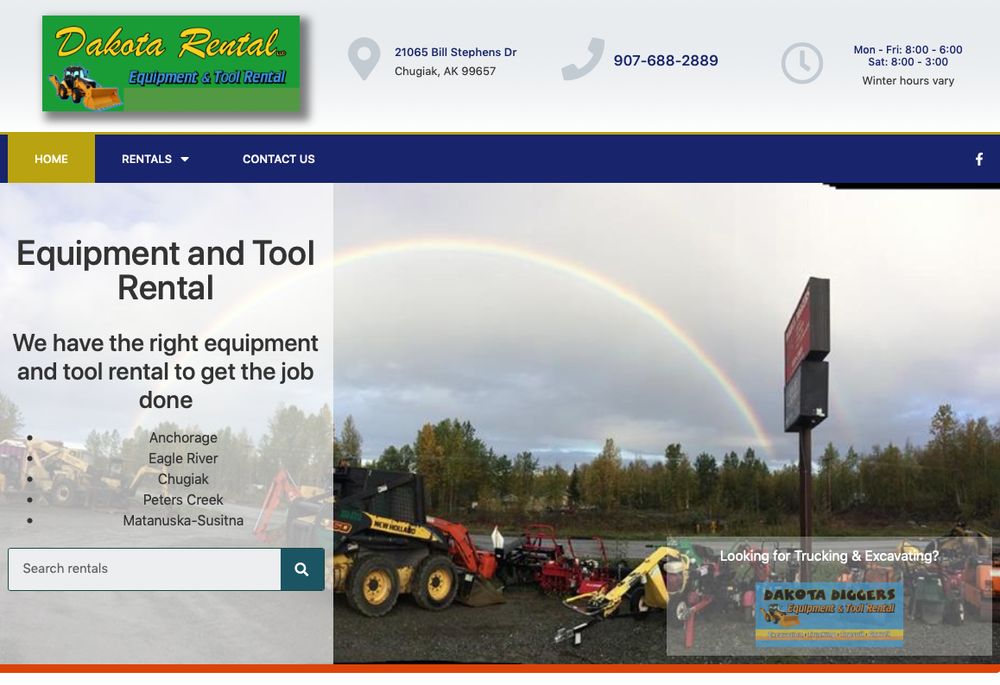
Task: Click the Looking for Trucking & Excavating text
Action: tap(829, 556)
